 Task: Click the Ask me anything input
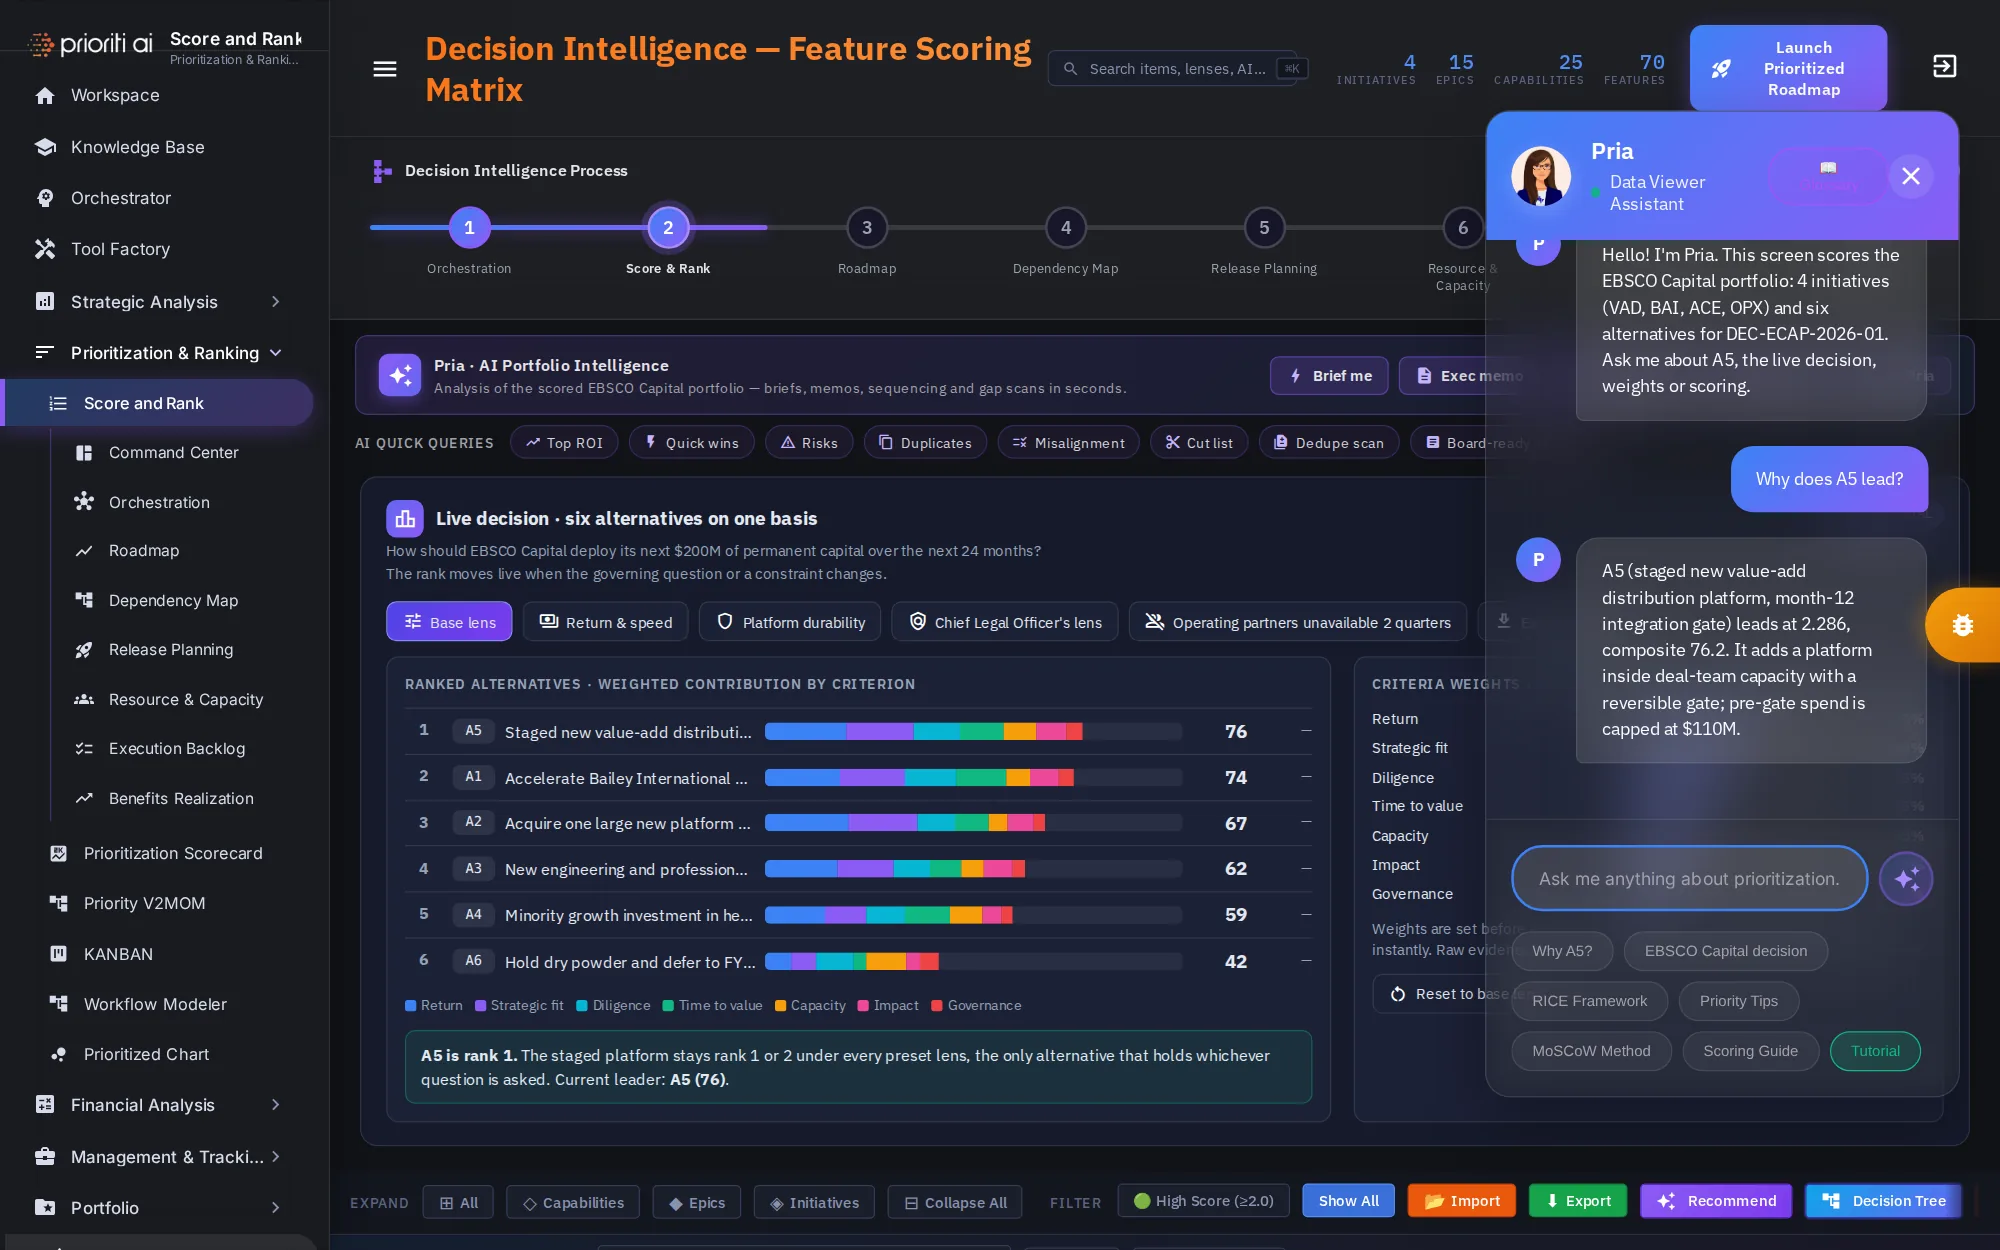click(x=1689, y=879)
